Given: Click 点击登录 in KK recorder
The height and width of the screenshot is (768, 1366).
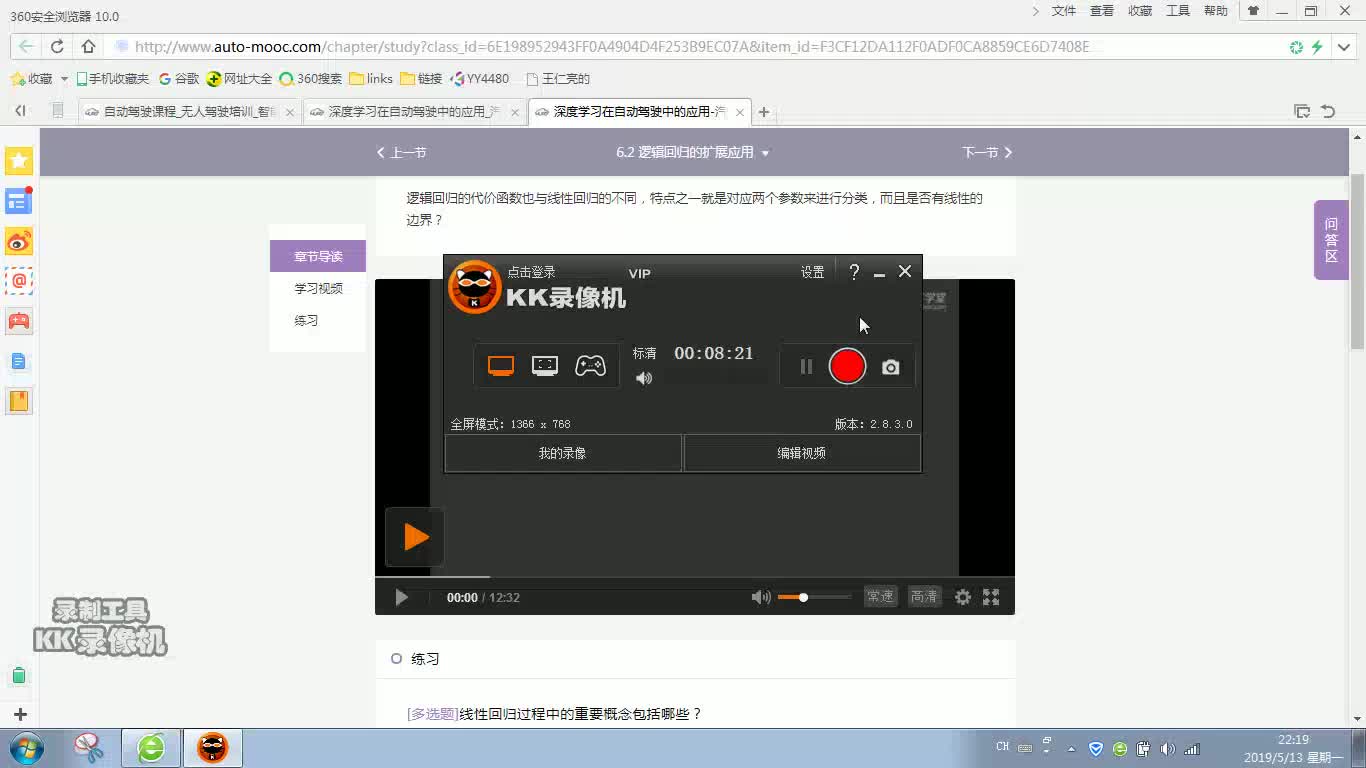Looking at the screenshot, I should (531, 272).
